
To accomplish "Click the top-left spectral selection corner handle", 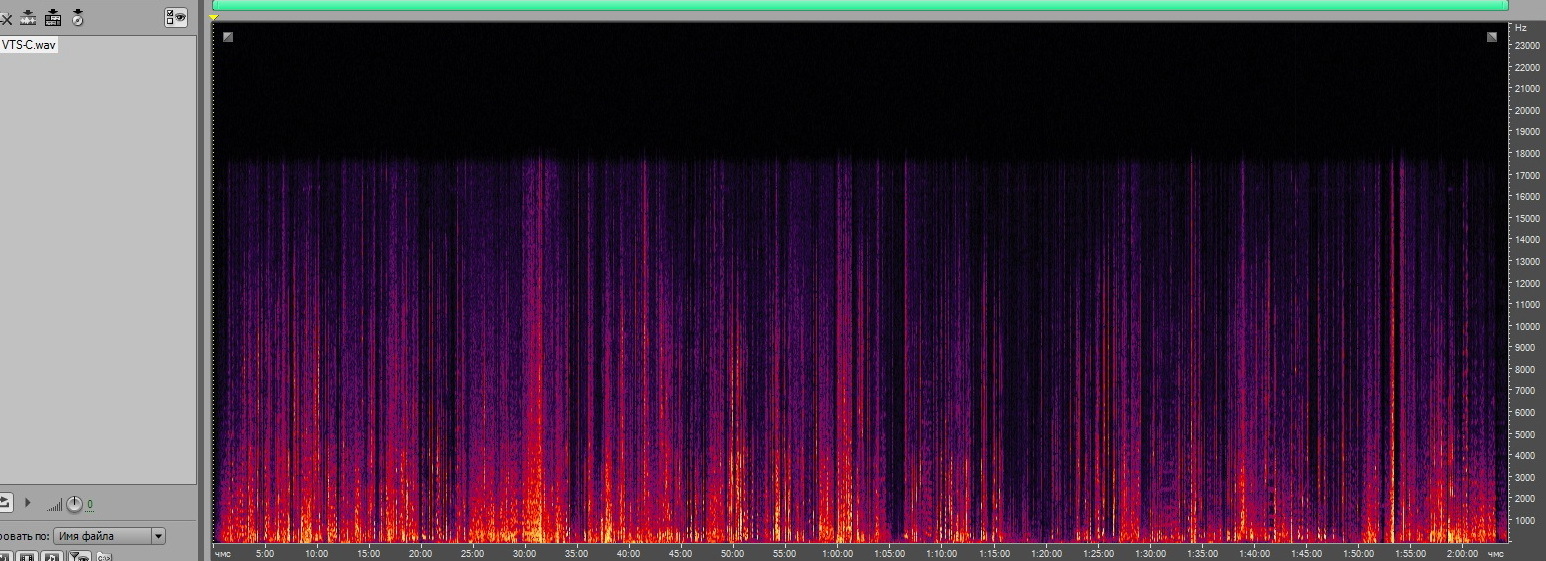I will click(x=228, y=37).
